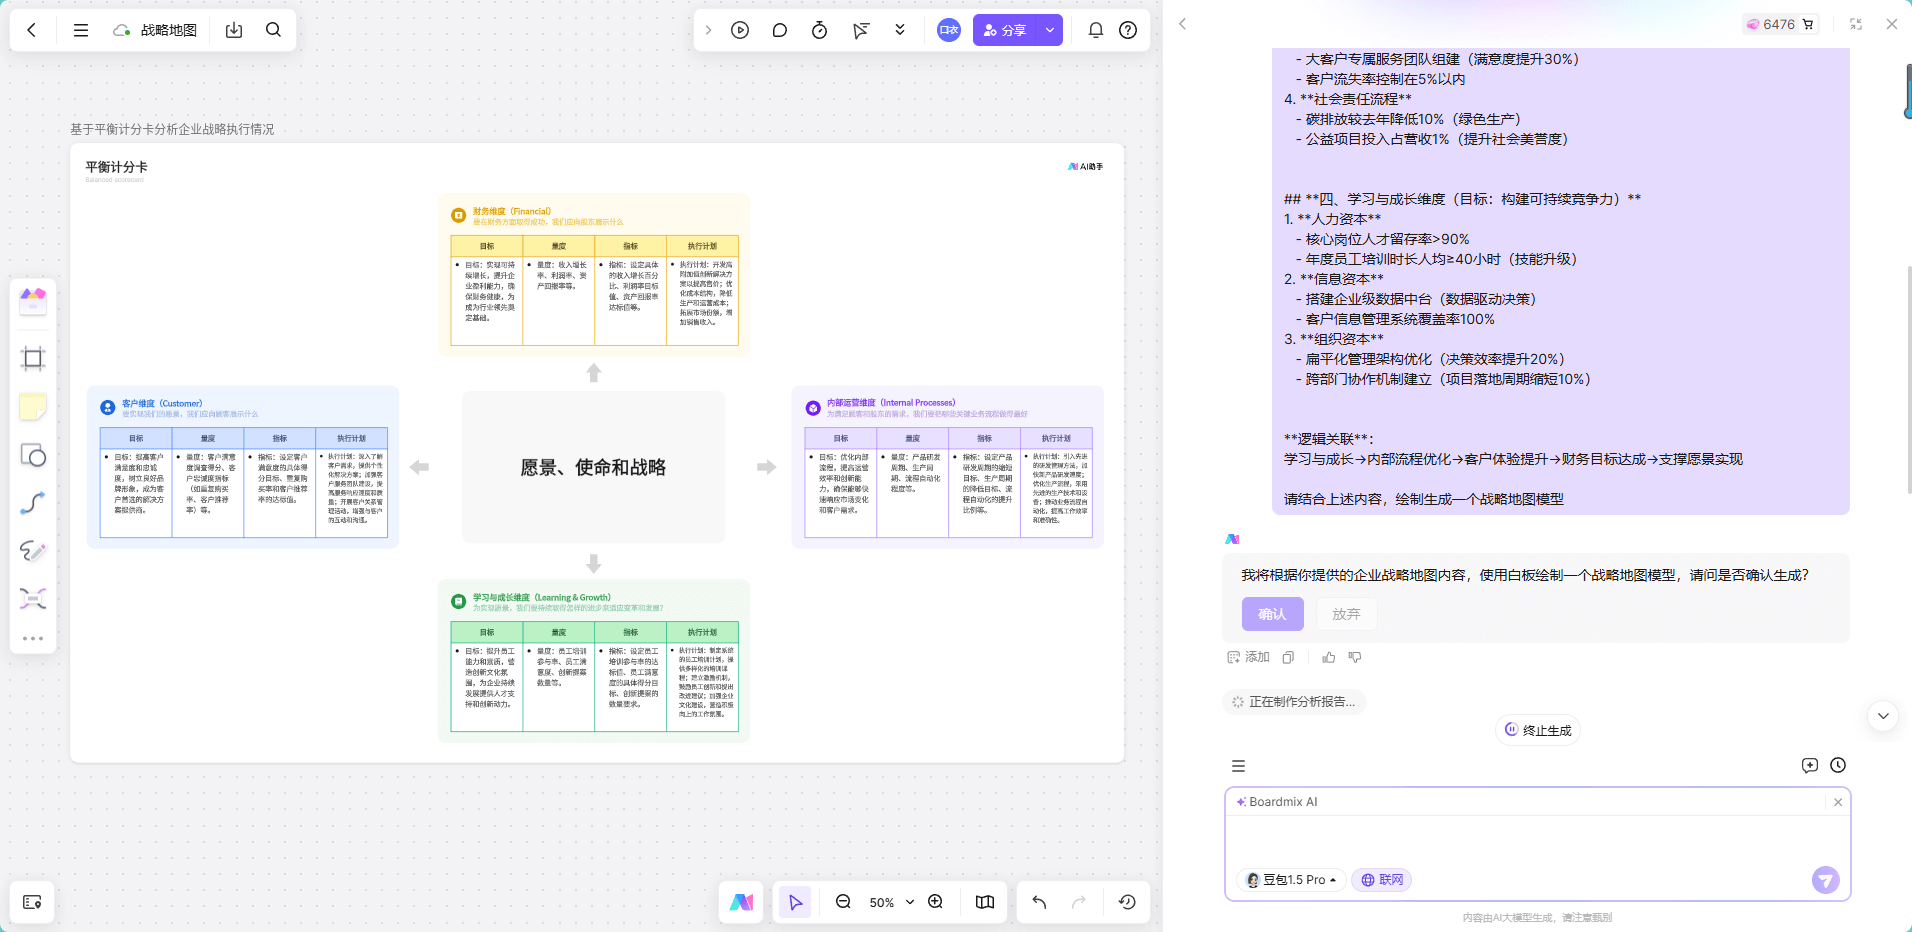The image size is (1912, 932).
Task: Start presentation play mode
Action: coord(740,30)
